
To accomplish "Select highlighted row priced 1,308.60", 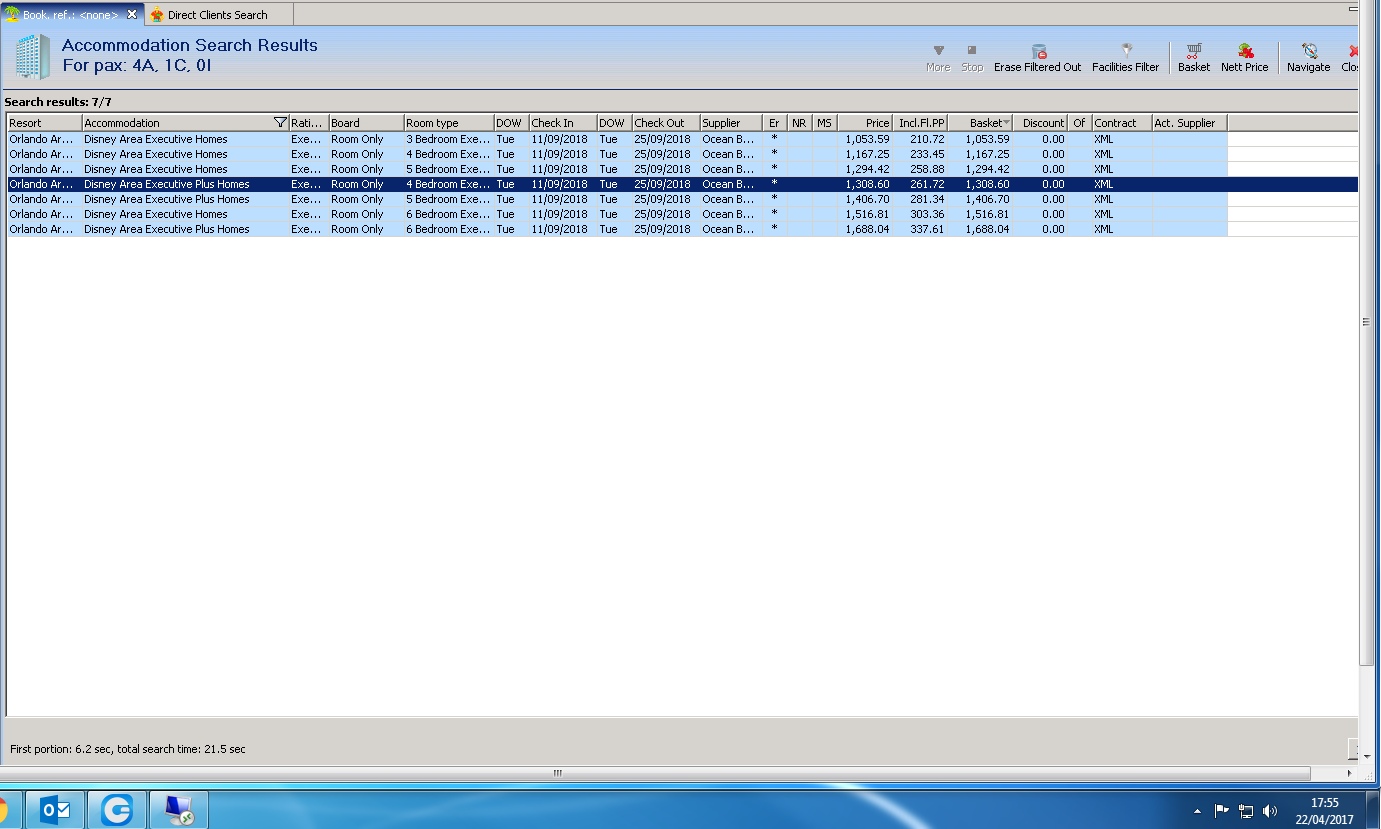I will (x=682, y=184).
